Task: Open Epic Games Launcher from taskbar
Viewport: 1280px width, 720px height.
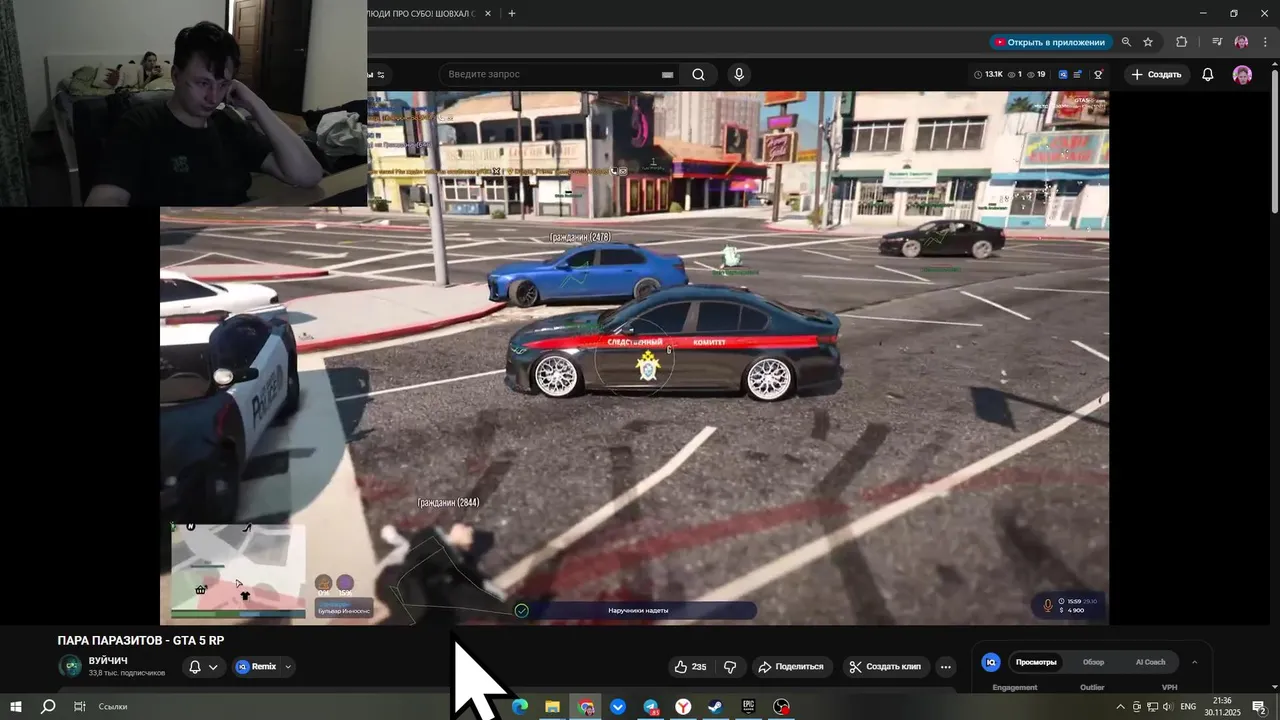Action: pos(748,707)
